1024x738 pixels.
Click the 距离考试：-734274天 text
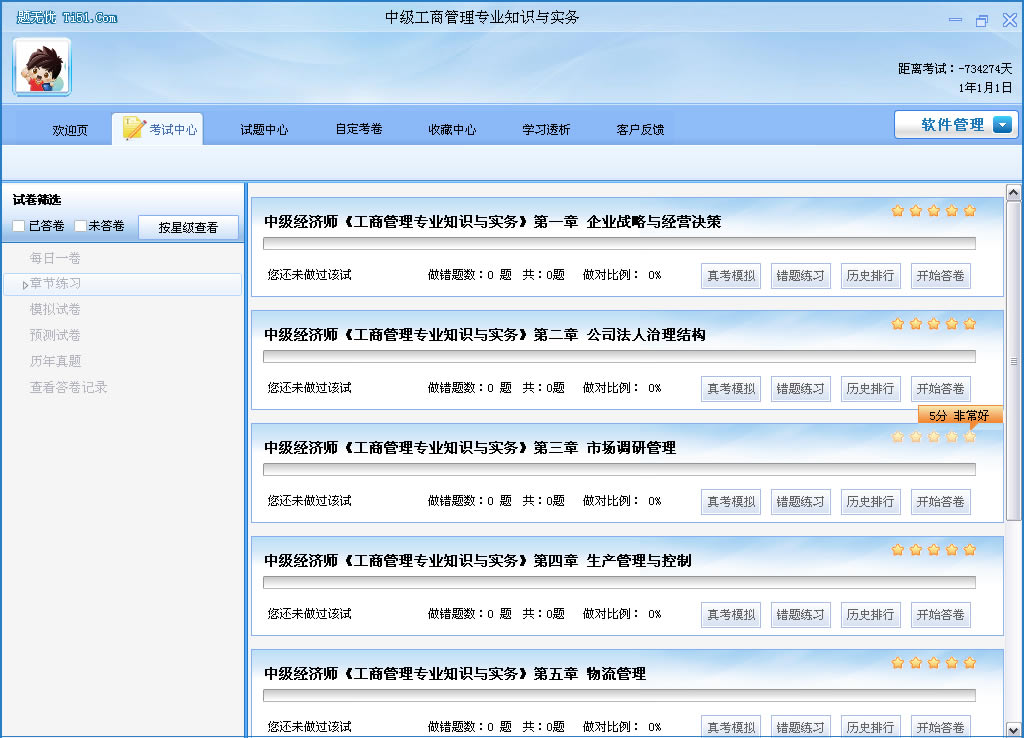[955, 69]
